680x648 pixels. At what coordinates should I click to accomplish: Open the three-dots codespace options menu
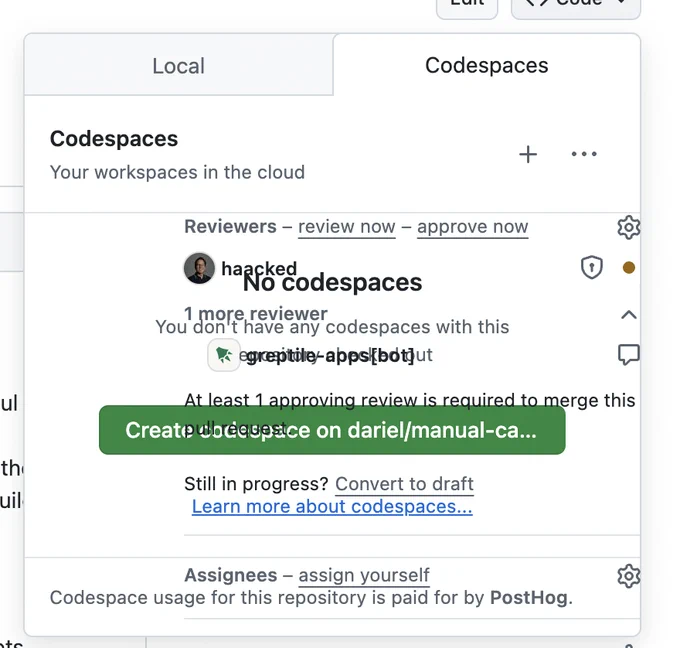click(584, 154)
